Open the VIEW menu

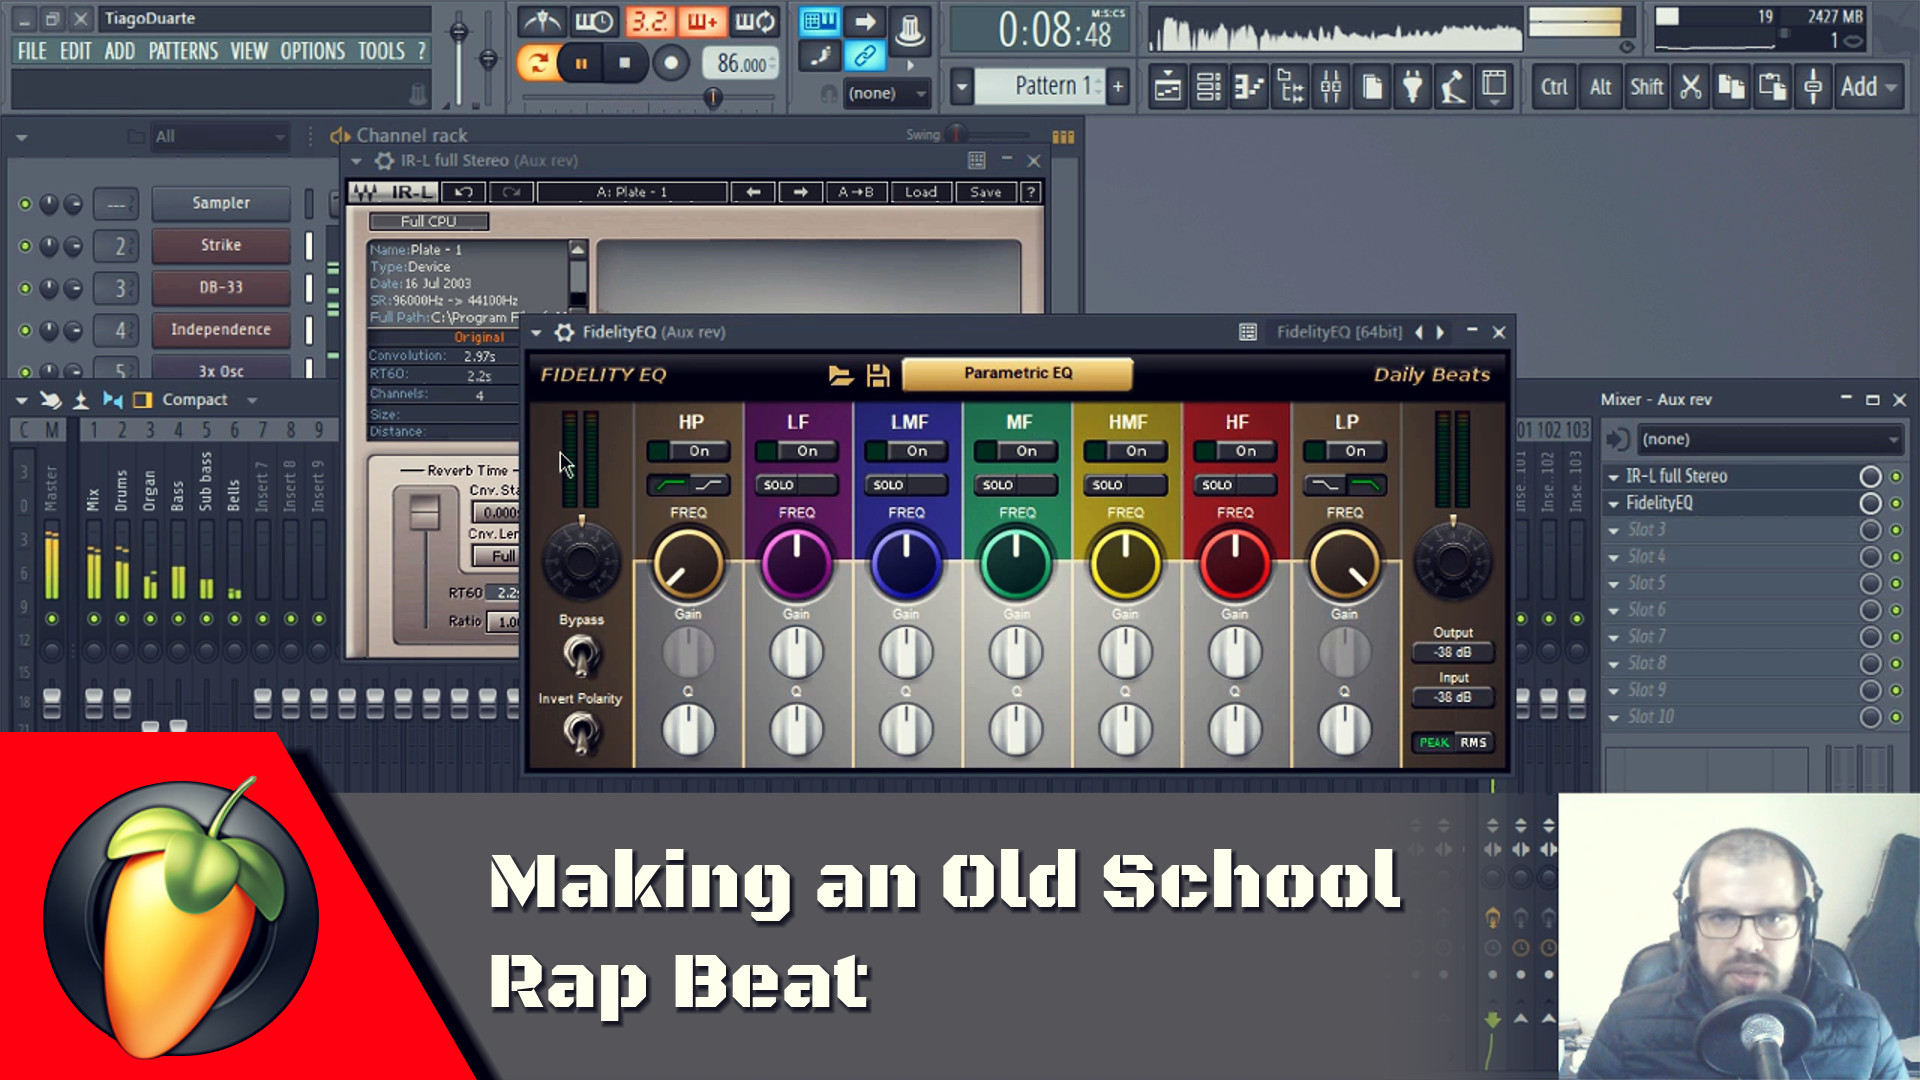tap(249, 51)
